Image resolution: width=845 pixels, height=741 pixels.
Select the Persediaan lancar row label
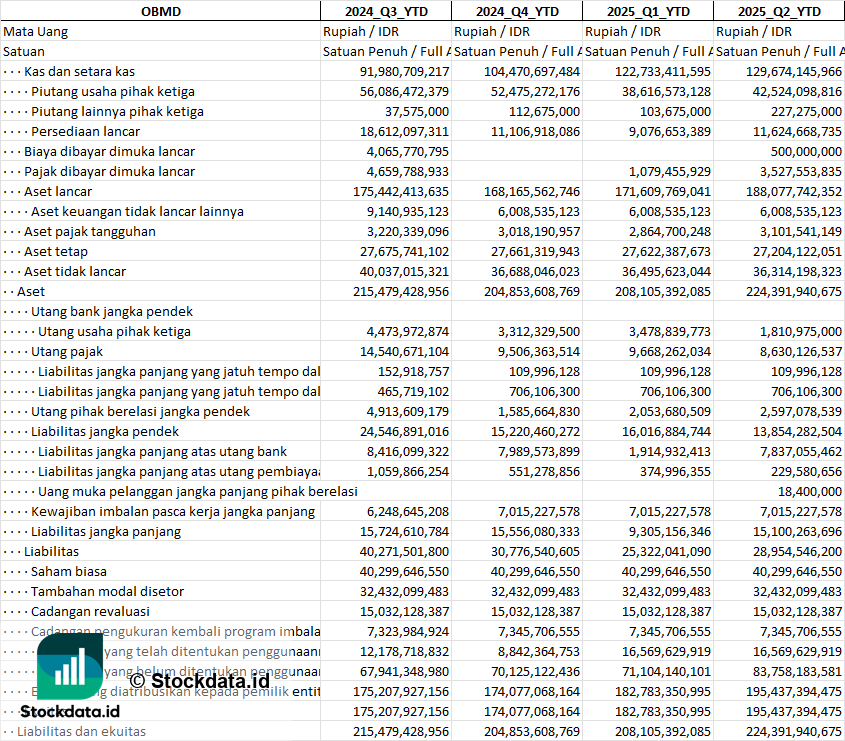85,131
